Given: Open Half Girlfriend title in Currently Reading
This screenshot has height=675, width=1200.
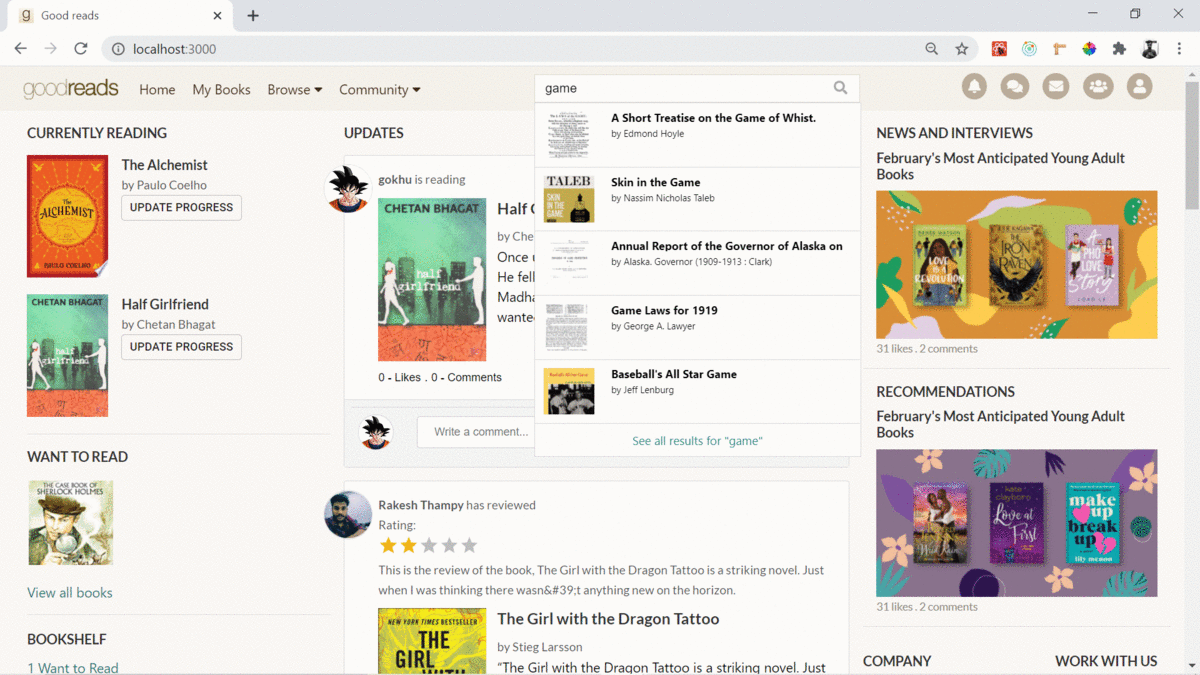Looking at the screenshot, I should pos(165,304).
